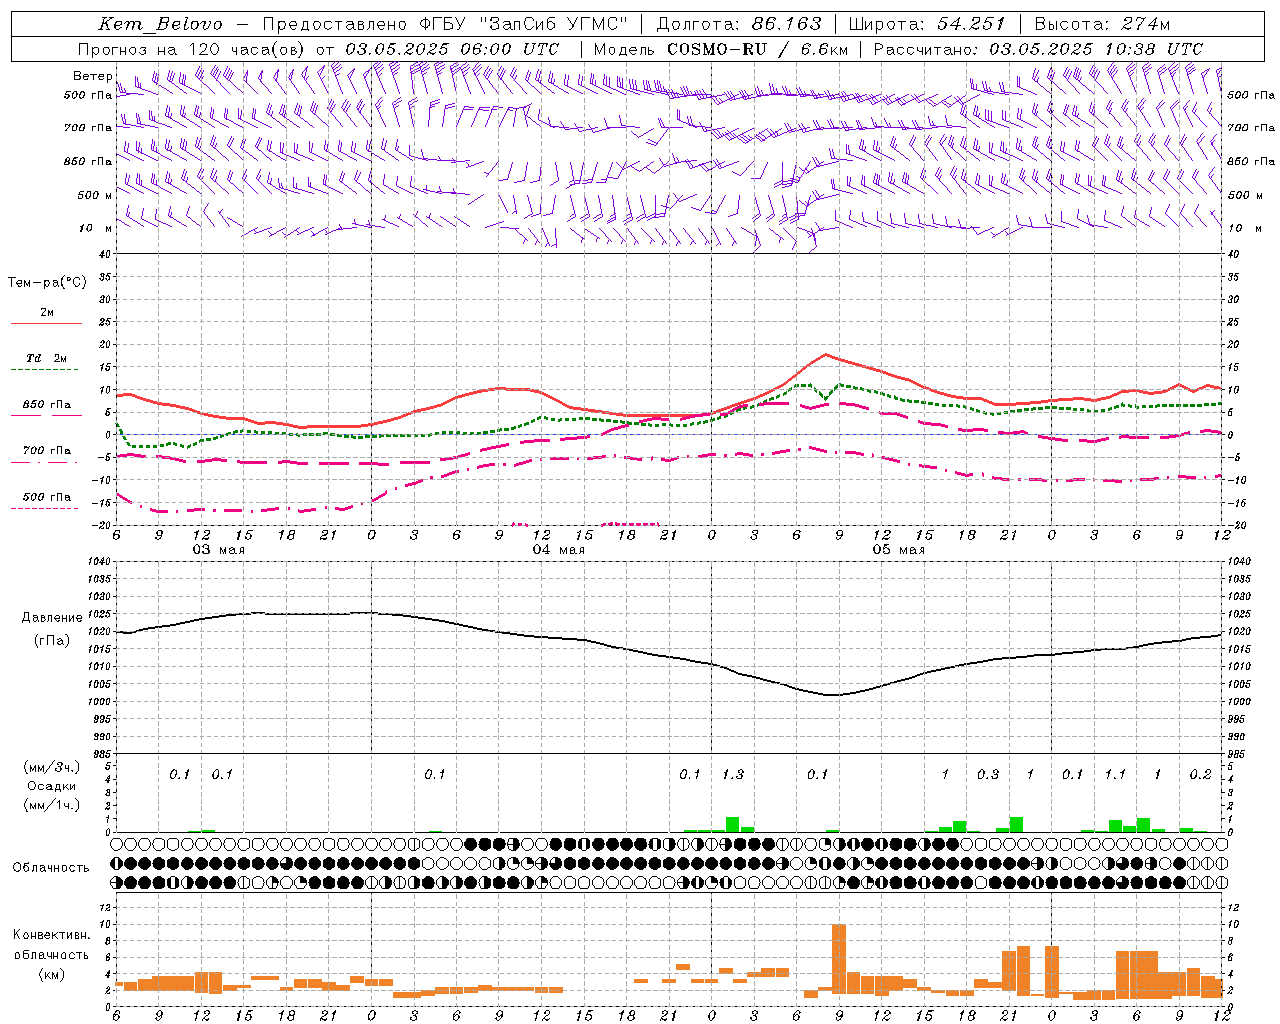Viewport: 1280px width, 1024px height.
Task: Click the Давление pressure panel label
Action: tap(52, 618)
